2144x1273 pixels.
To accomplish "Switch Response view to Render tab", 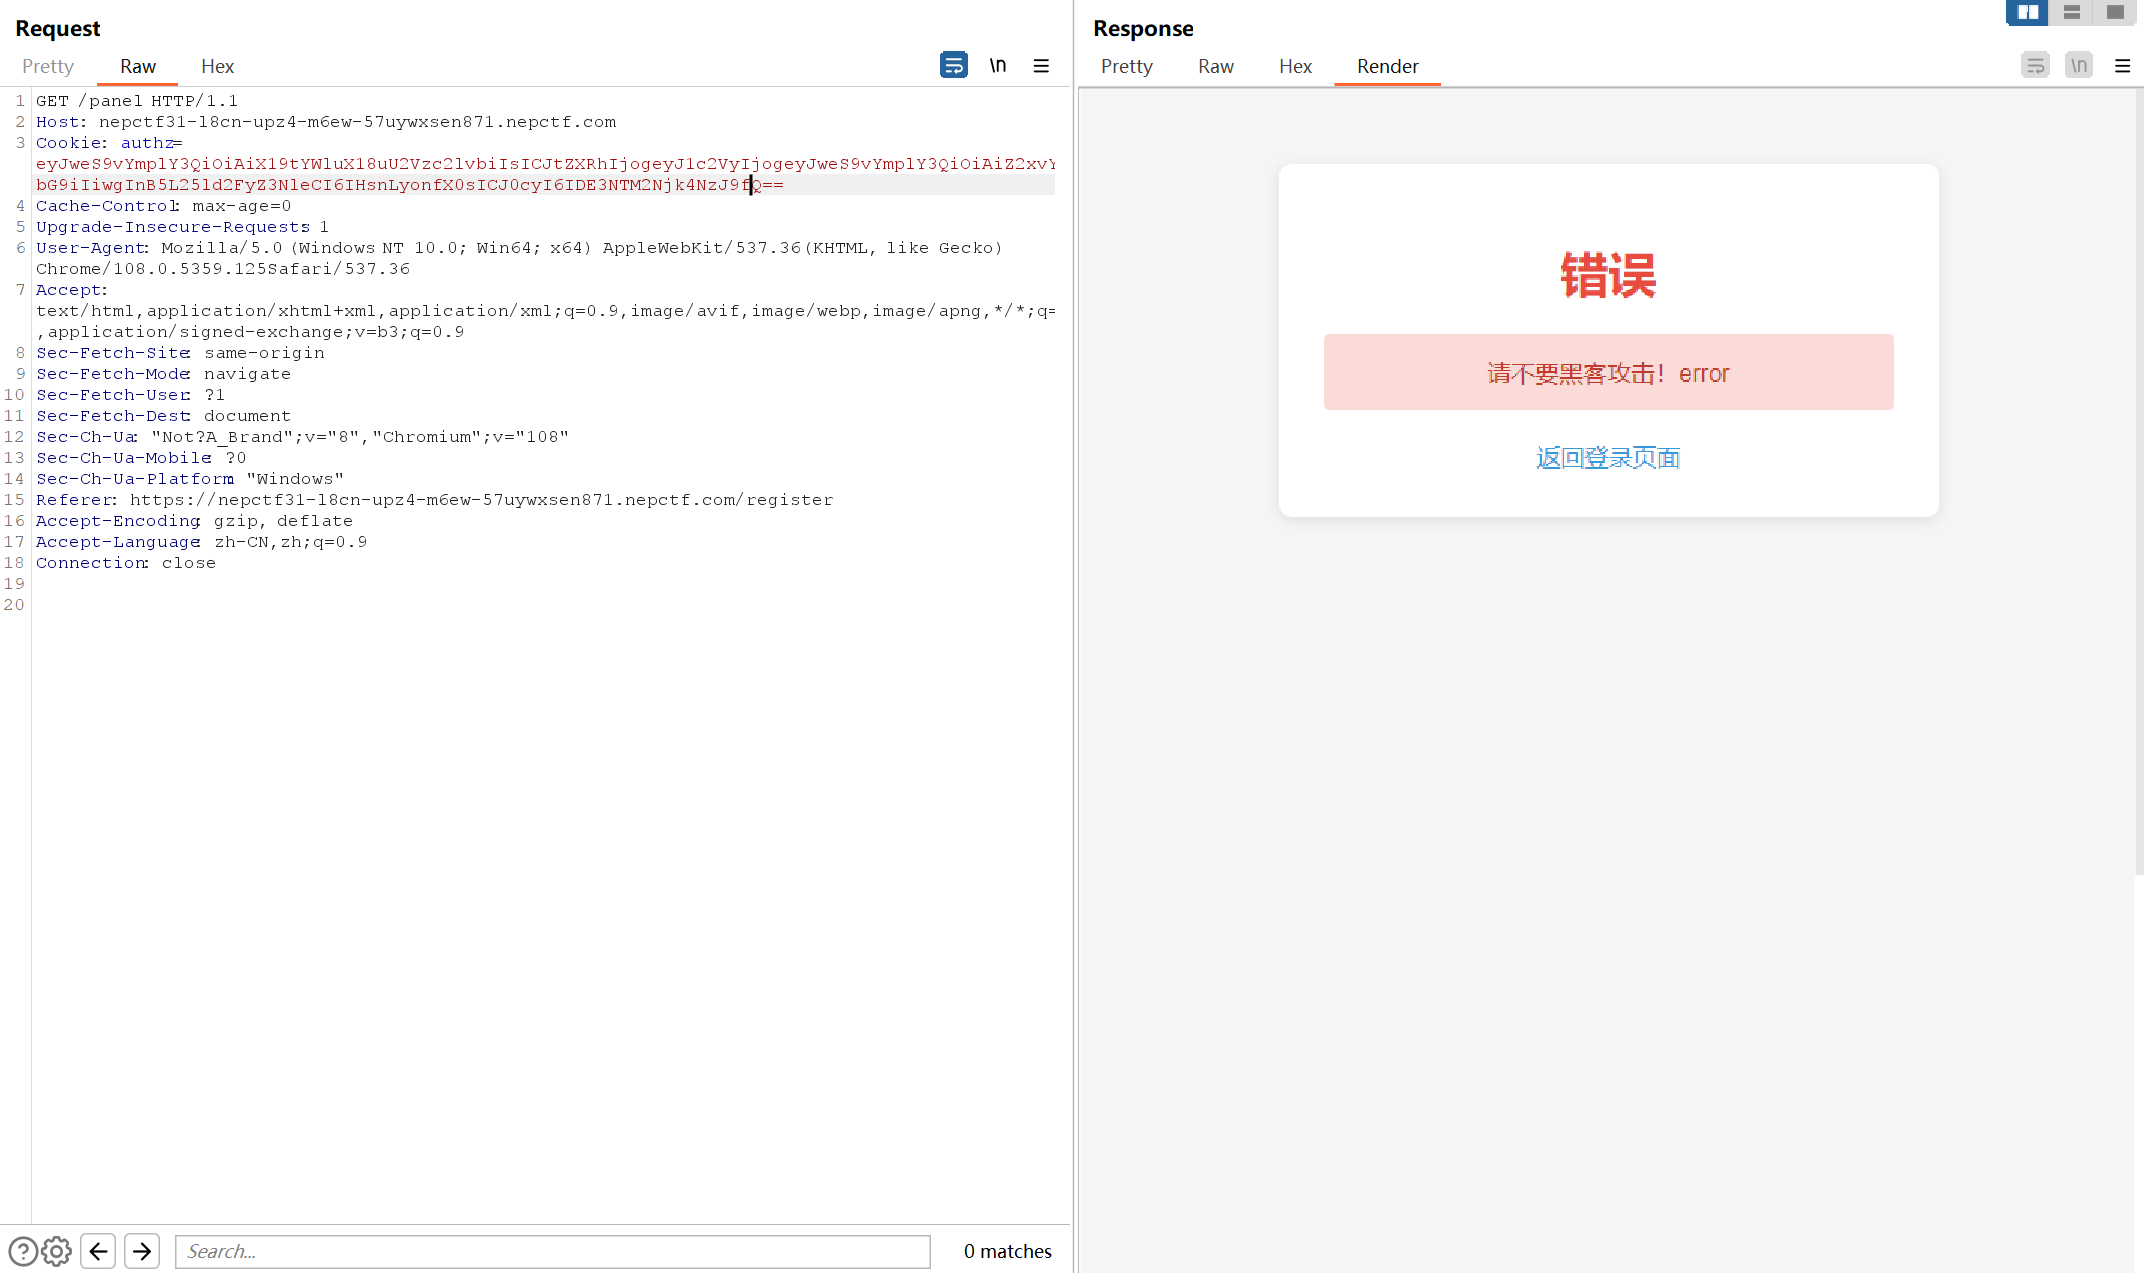I will pyautogui.click(x=1388, y=66).
